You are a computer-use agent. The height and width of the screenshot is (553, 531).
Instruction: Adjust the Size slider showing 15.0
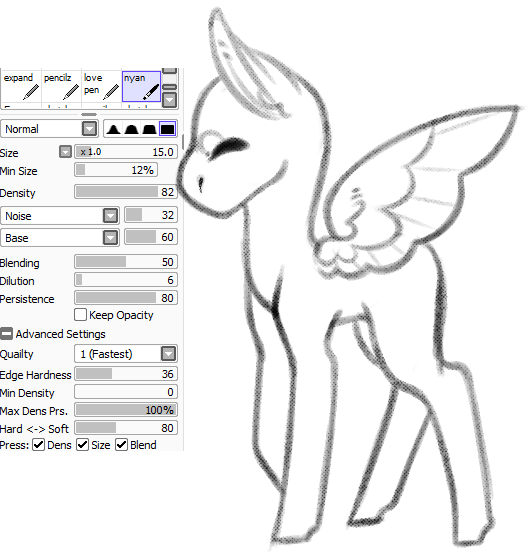126,152
